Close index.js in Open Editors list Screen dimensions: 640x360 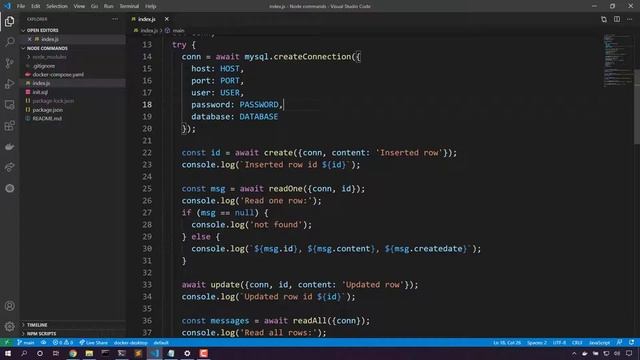29,39
